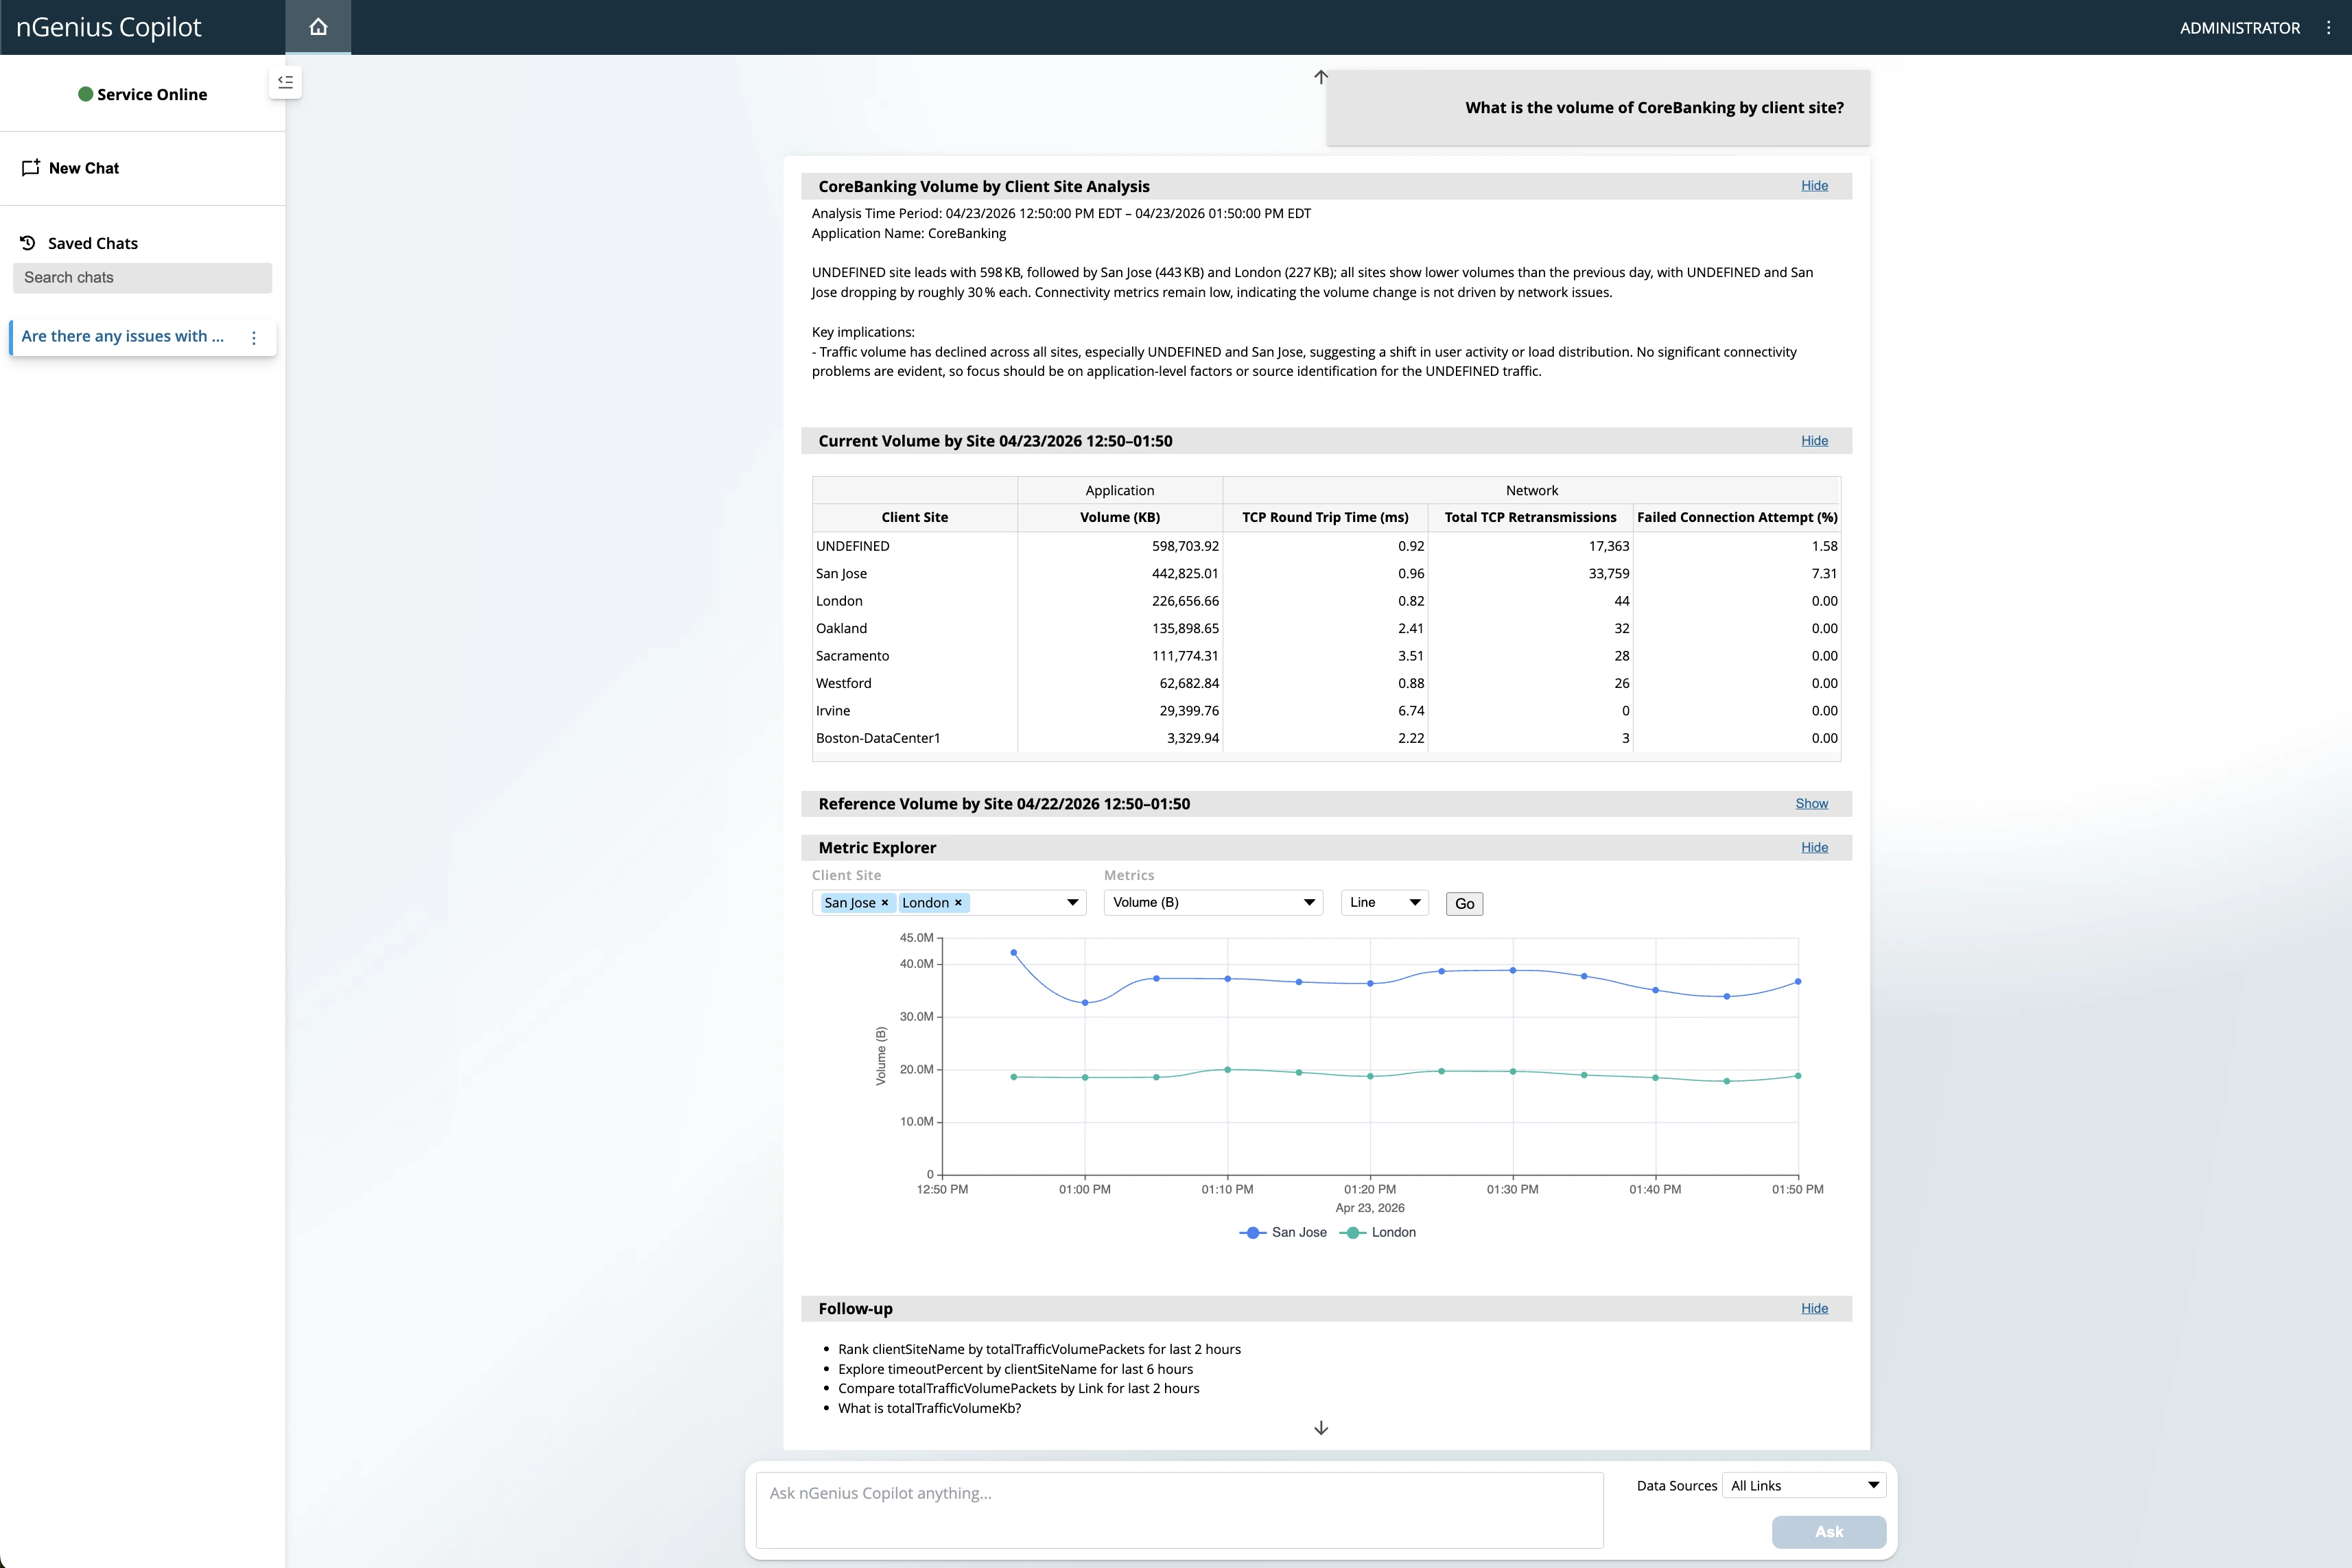
Task: Hide the Metric Explorer section
Action: (x=1814, y=848)
